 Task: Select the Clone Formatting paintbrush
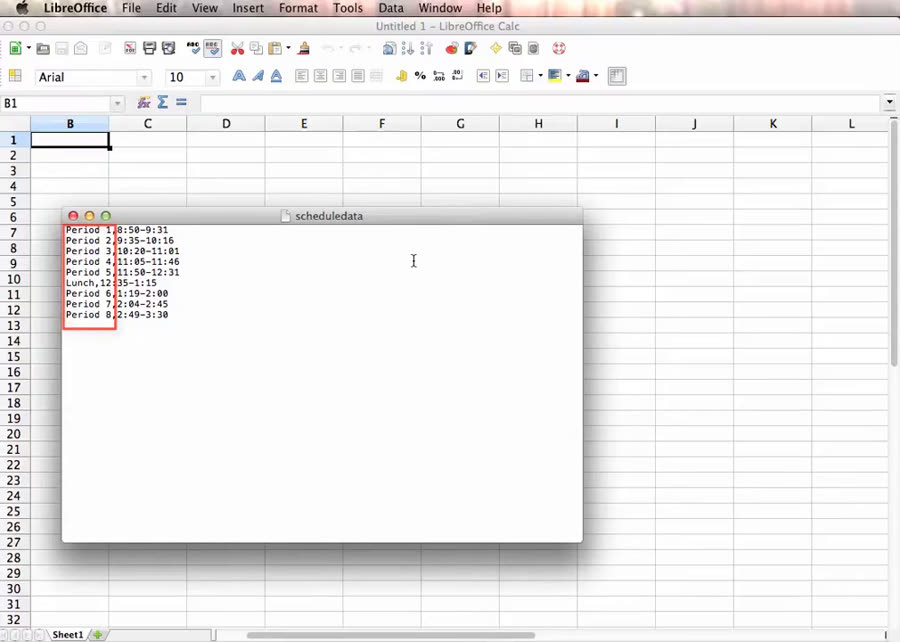click(304, 48)
